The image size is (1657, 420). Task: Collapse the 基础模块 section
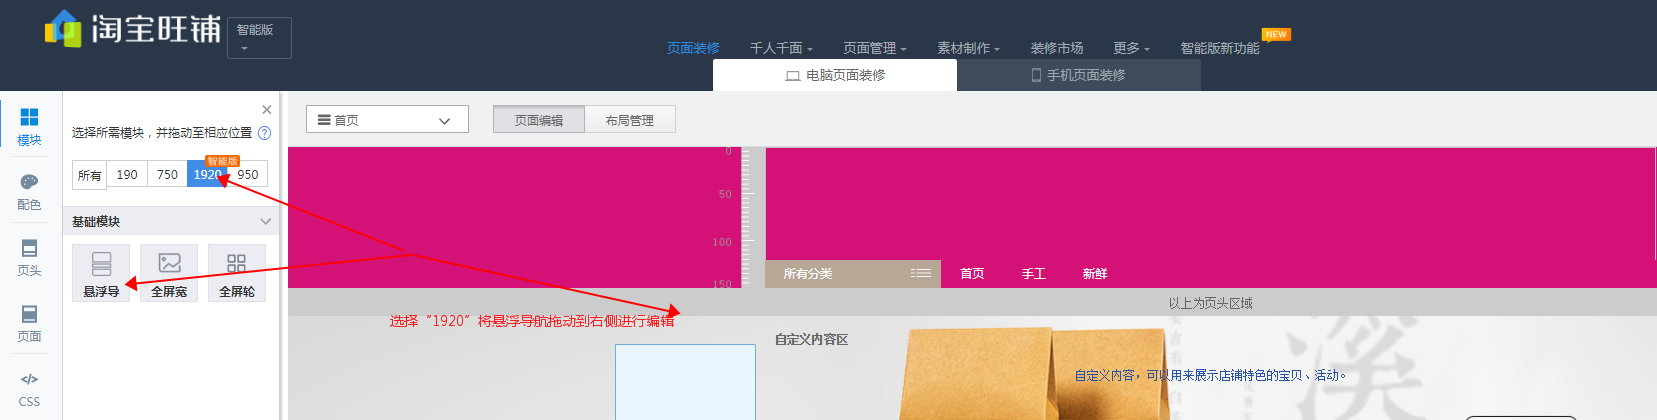(x=265, y=221)
